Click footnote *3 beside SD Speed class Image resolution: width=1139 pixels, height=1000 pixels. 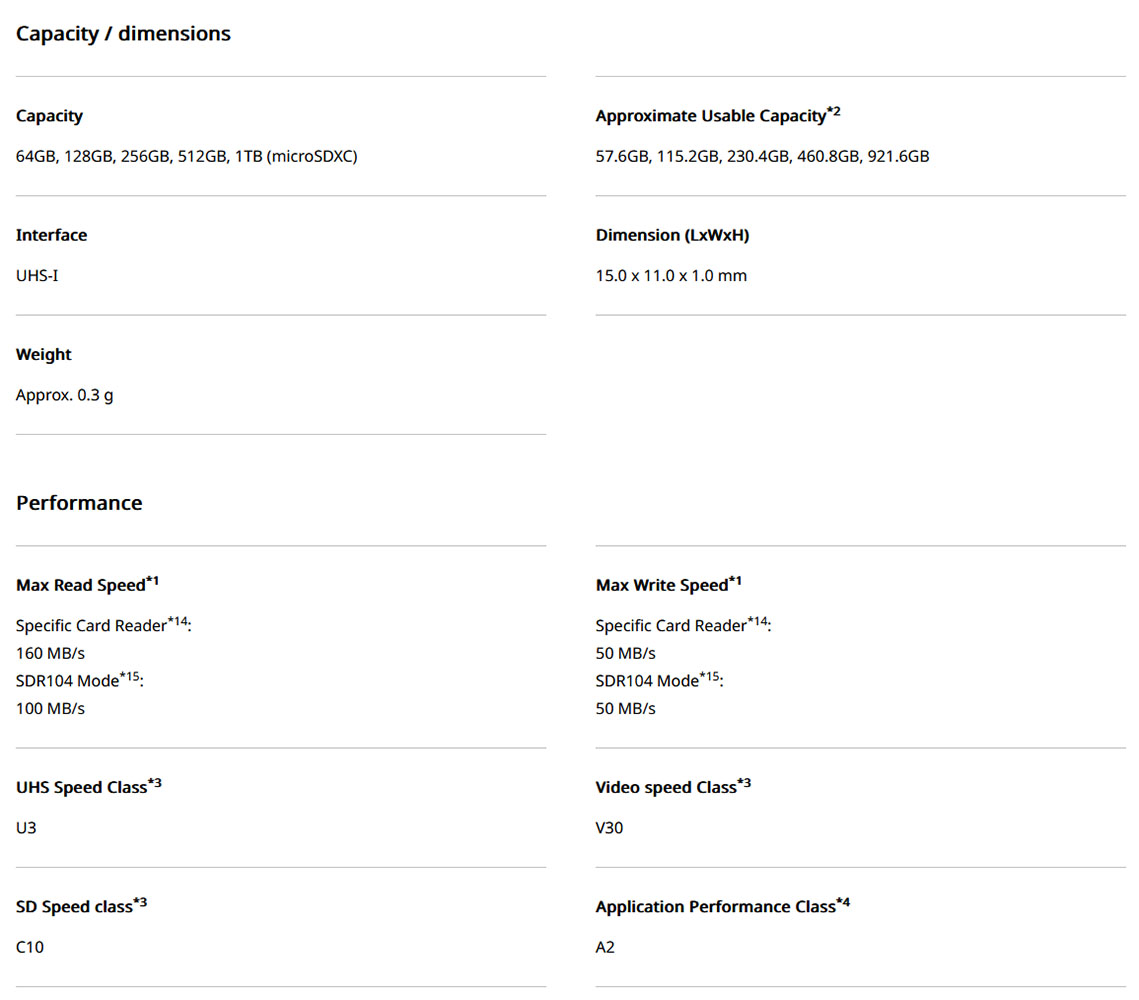click(140, 902)
